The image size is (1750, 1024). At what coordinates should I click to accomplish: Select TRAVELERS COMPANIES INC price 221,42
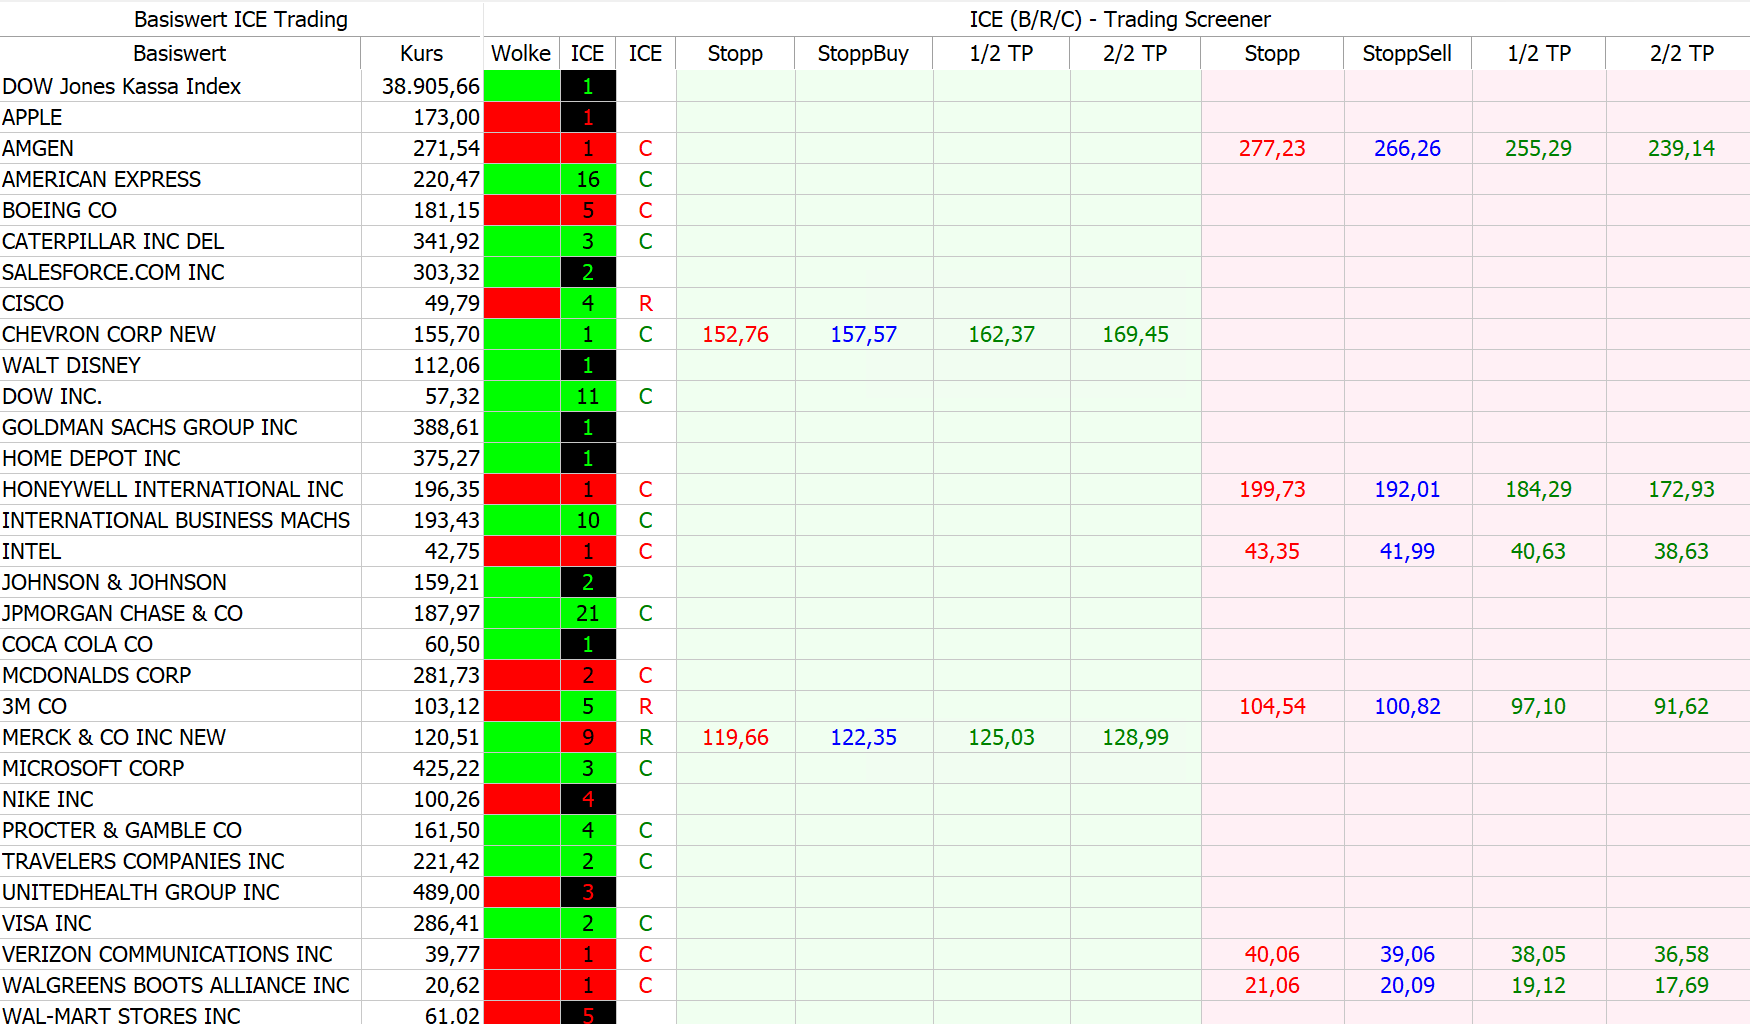[446, 861]
